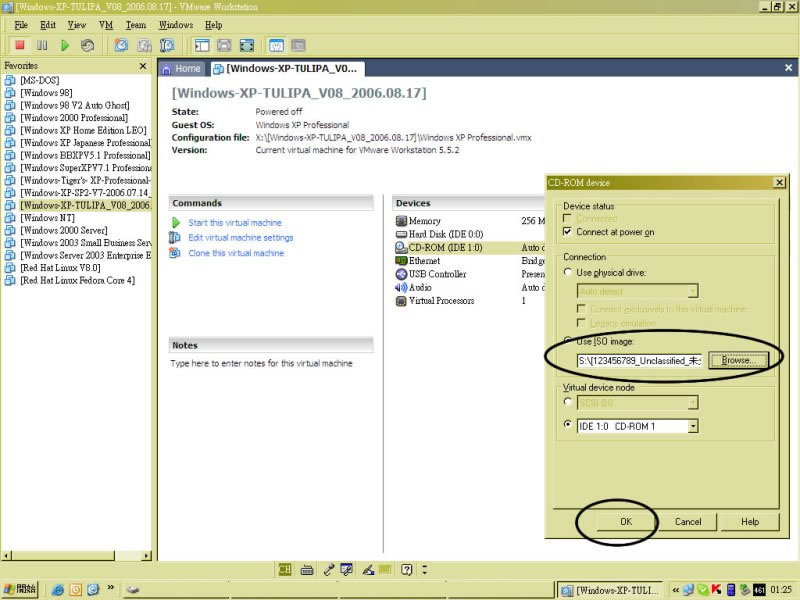Click the Internet Explorer quick launch icon
Screen dimensions: 800x600
(58, 590)
